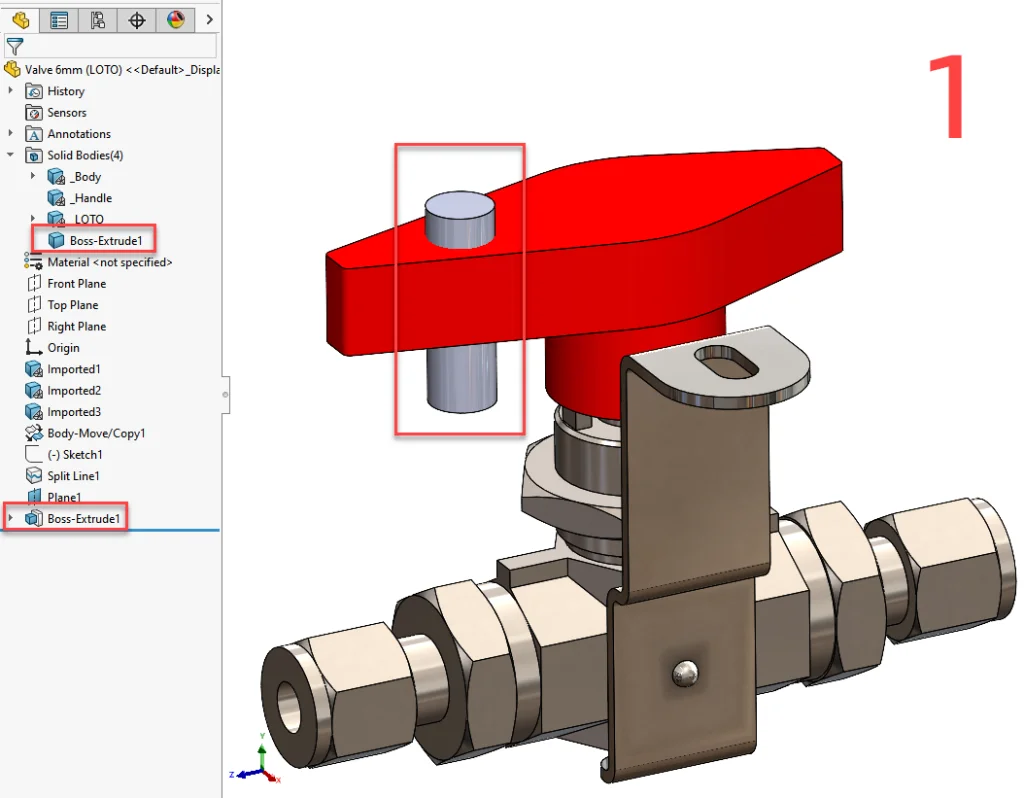Select the _Handle solid body
This screenshot has height=798, width=1024.
tap(90, 198)
